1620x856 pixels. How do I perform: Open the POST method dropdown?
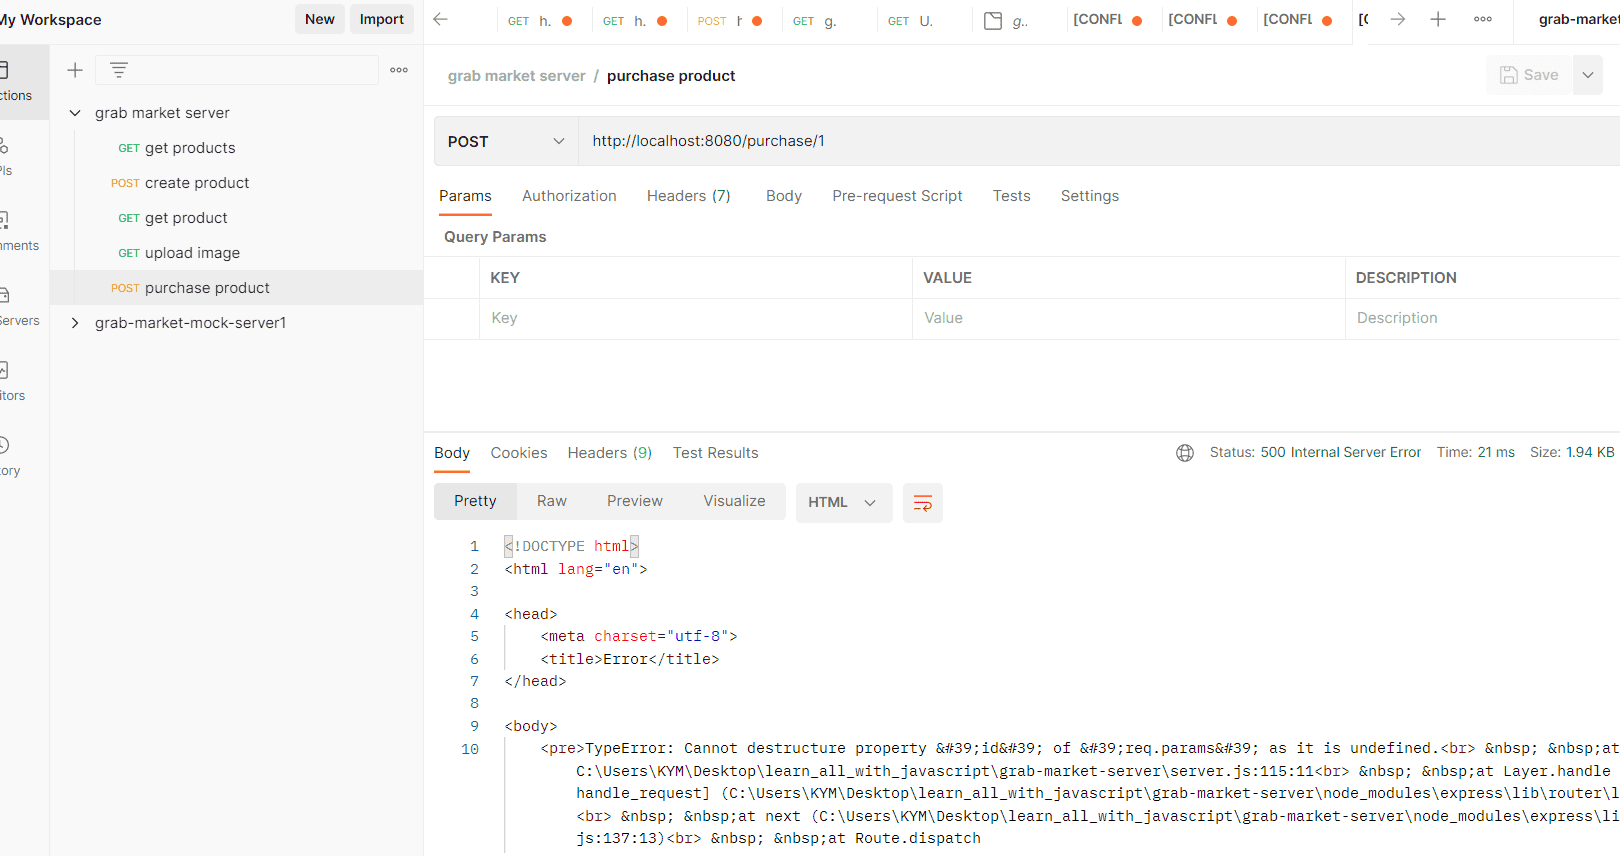pos(506,142)
